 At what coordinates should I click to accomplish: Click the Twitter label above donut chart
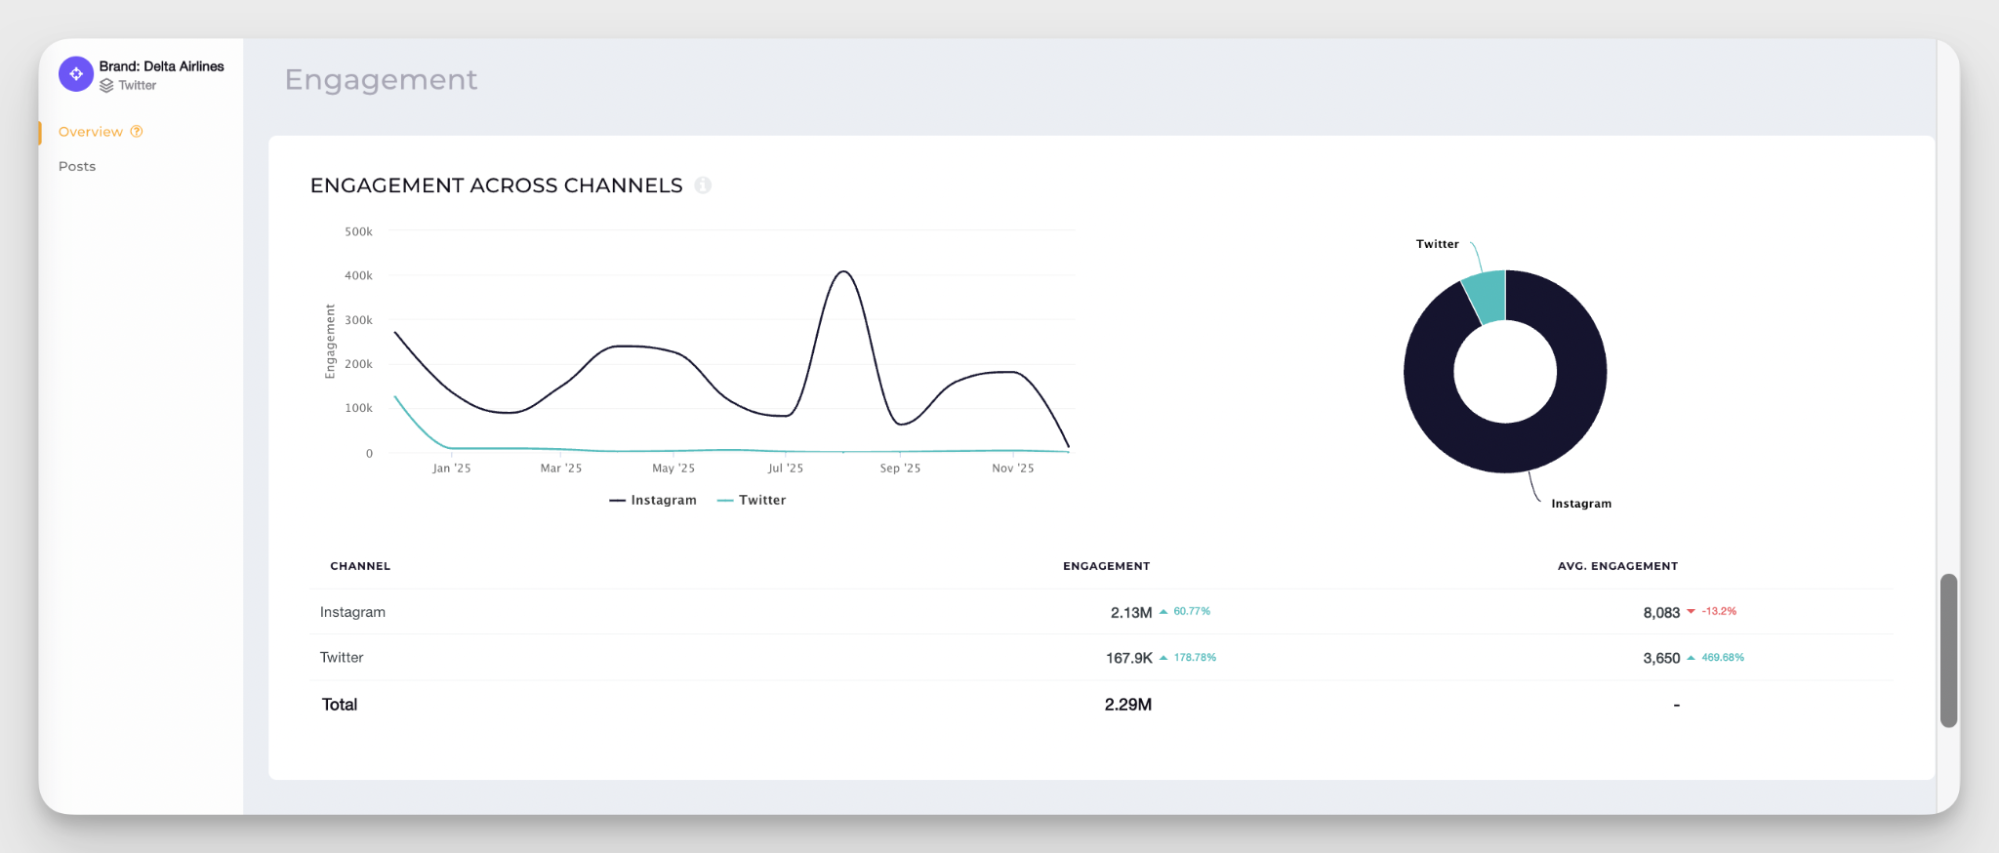1437,244
